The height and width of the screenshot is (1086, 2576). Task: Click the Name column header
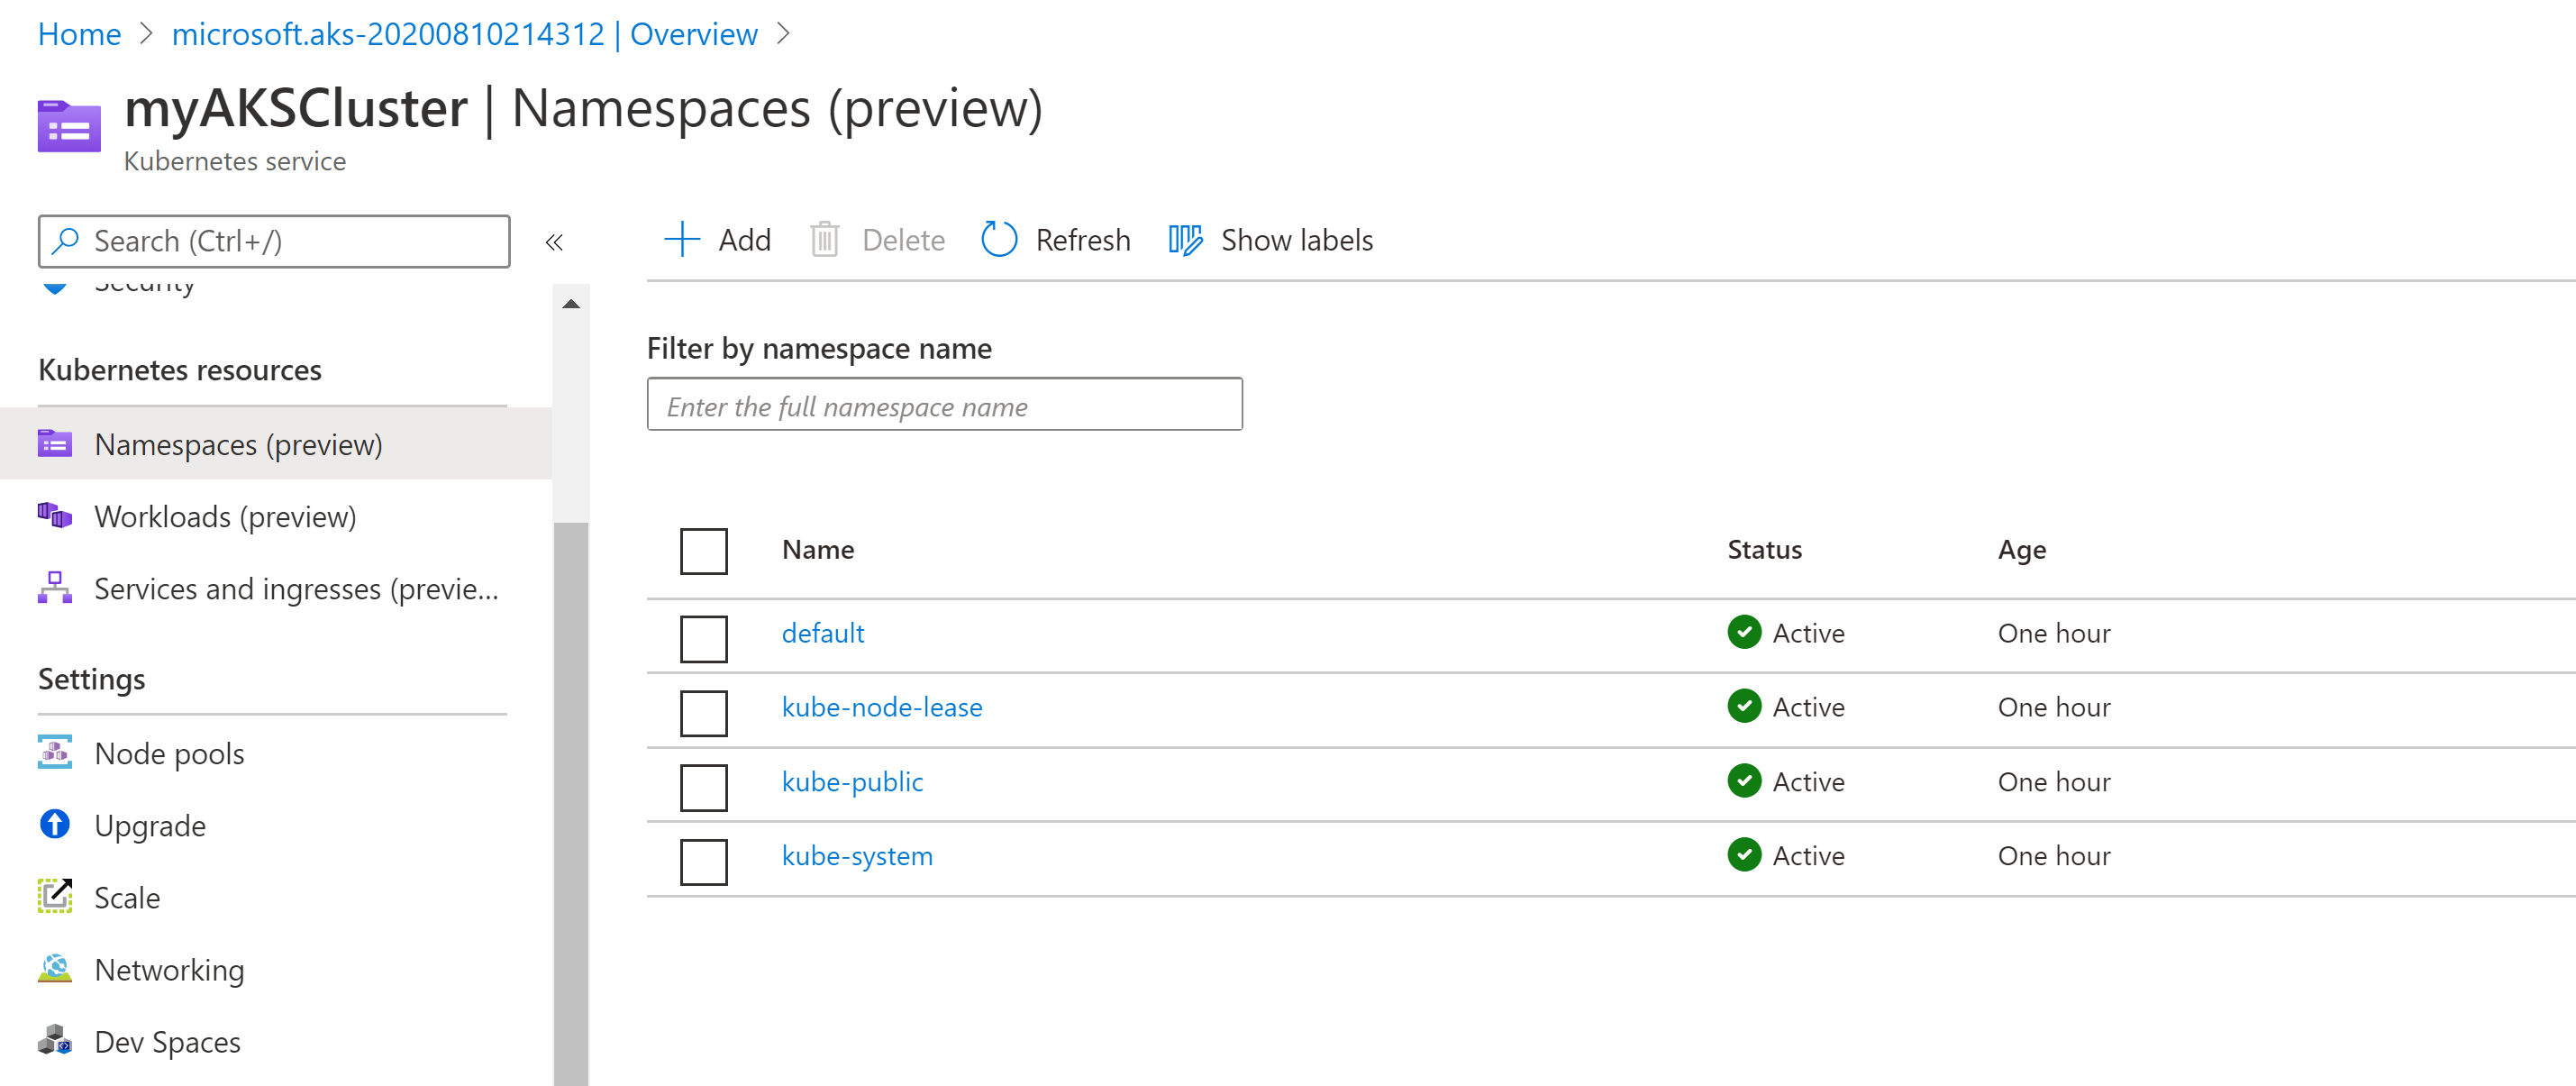(818, 549)
